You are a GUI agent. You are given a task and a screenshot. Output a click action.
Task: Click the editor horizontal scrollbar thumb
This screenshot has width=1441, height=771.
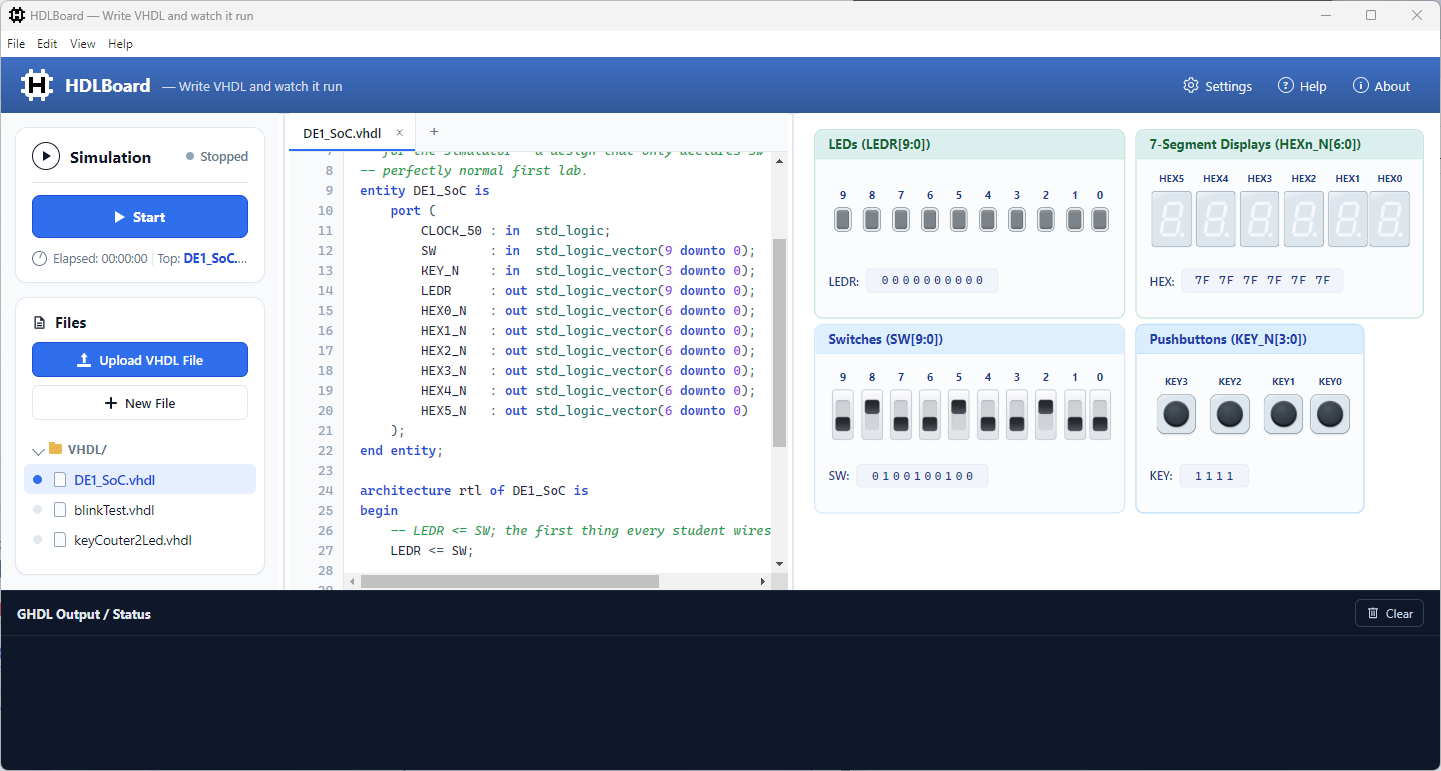pos(509,581)
